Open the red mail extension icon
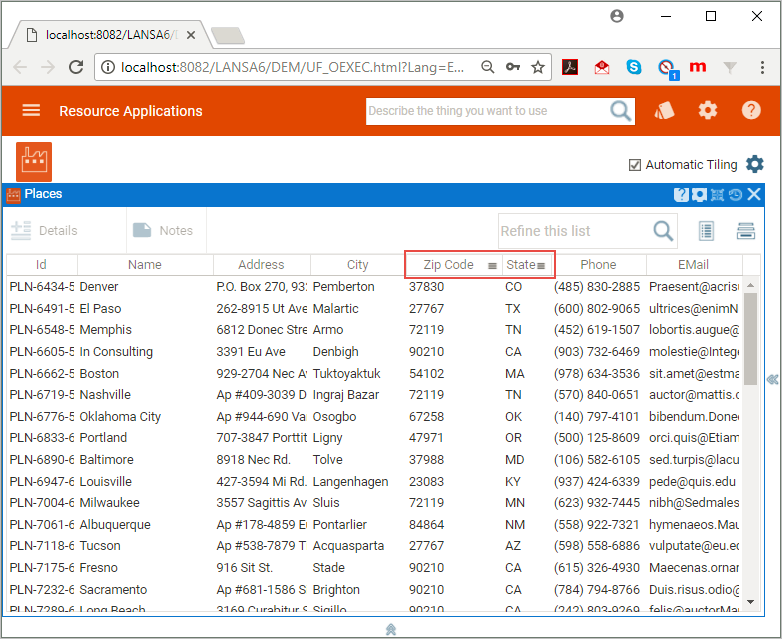 [x=602, y=67]
